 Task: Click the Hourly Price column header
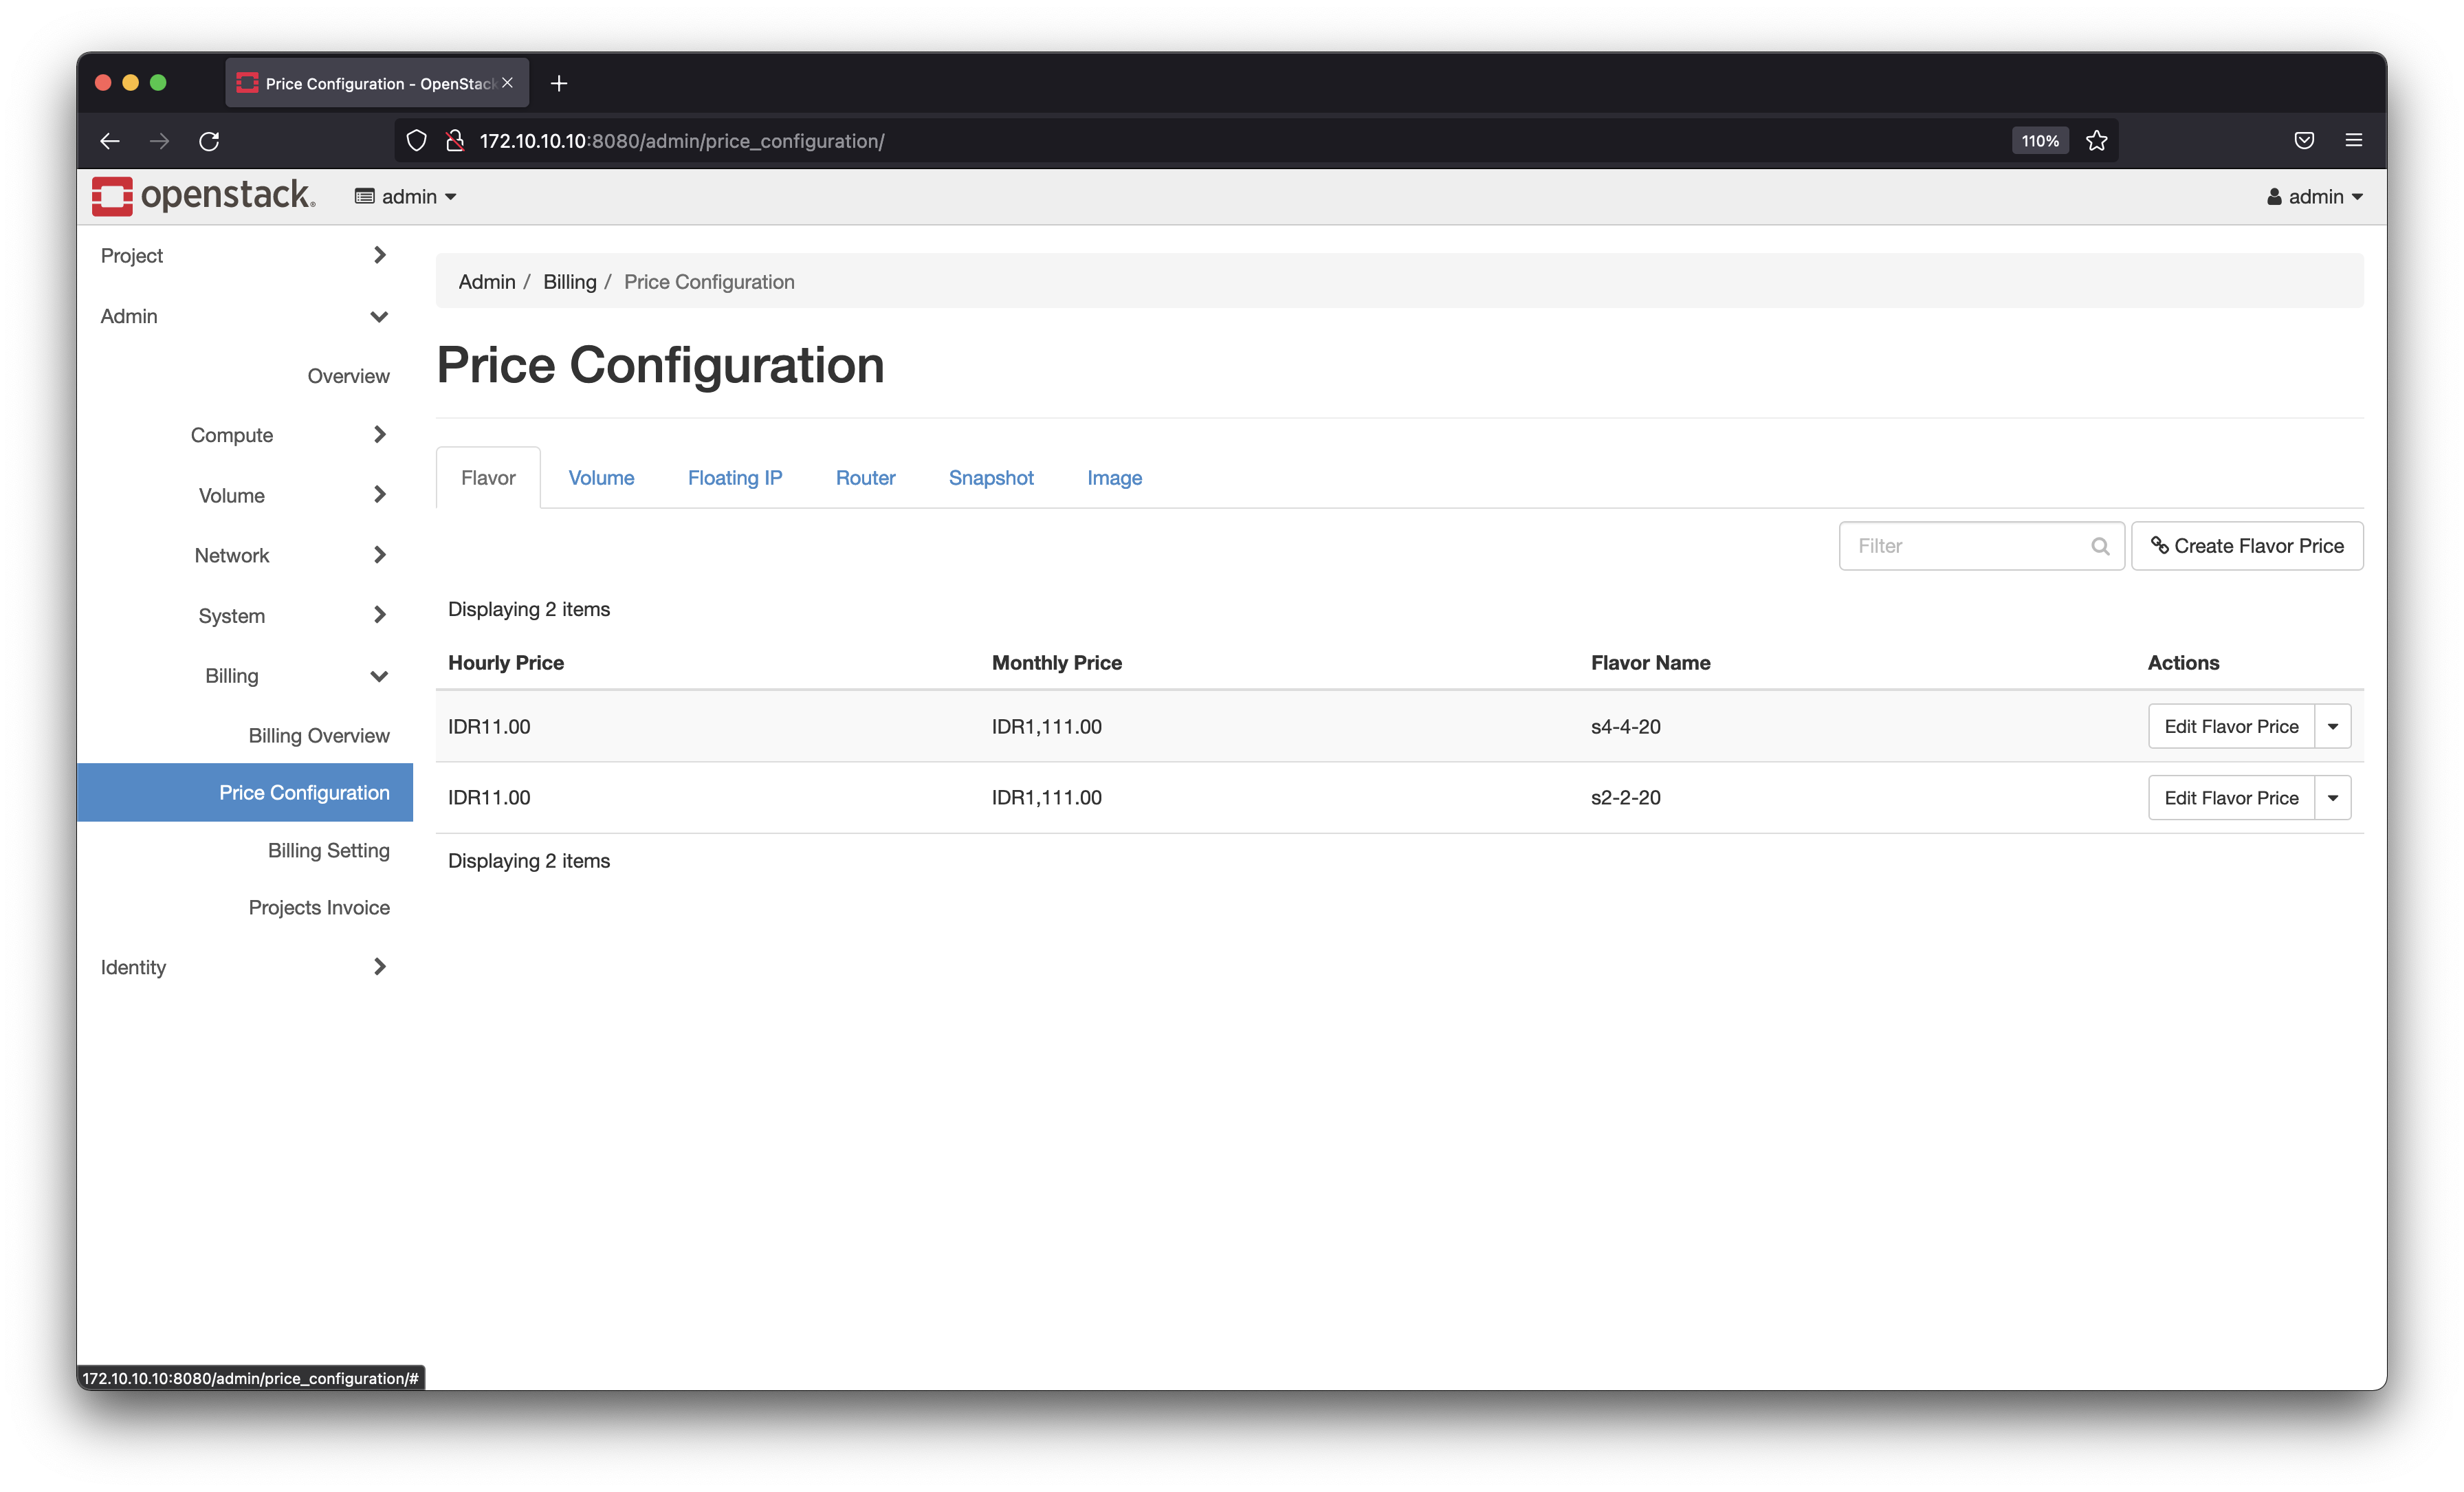tap(506, 663)
